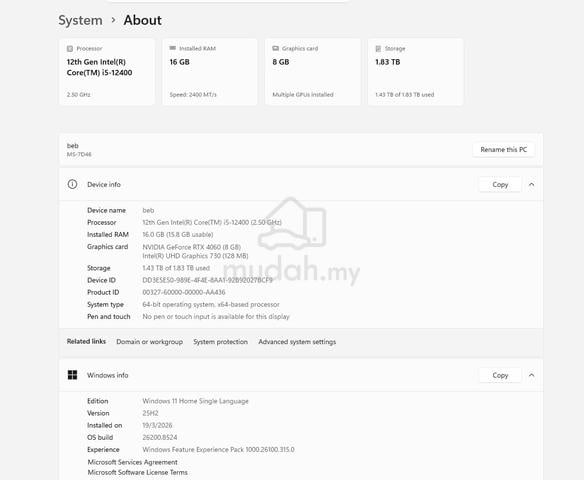Click the Graphics card icon

[x=276, y=48]
